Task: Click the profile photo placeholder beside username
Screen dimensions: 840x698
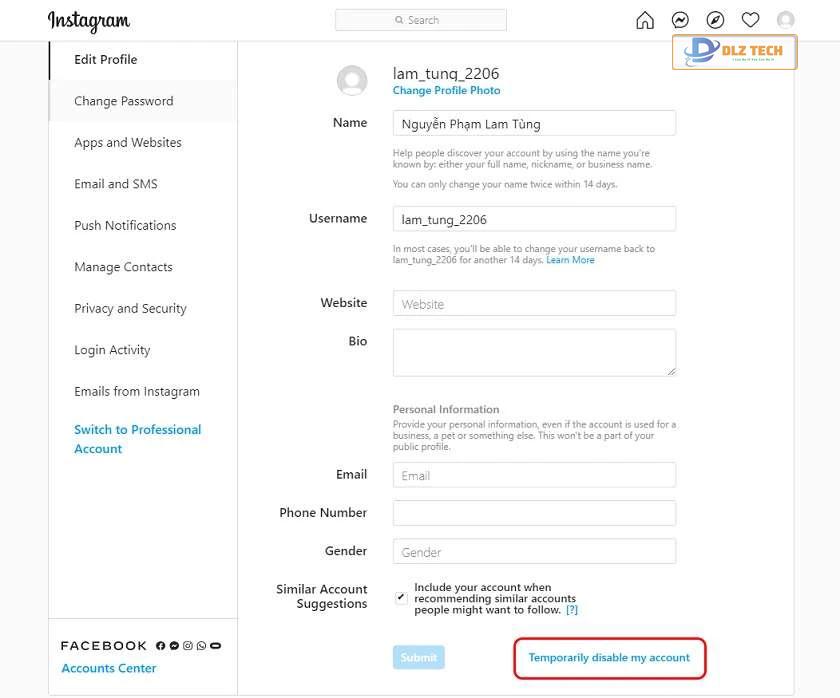Action: click(x=352, y=81)
